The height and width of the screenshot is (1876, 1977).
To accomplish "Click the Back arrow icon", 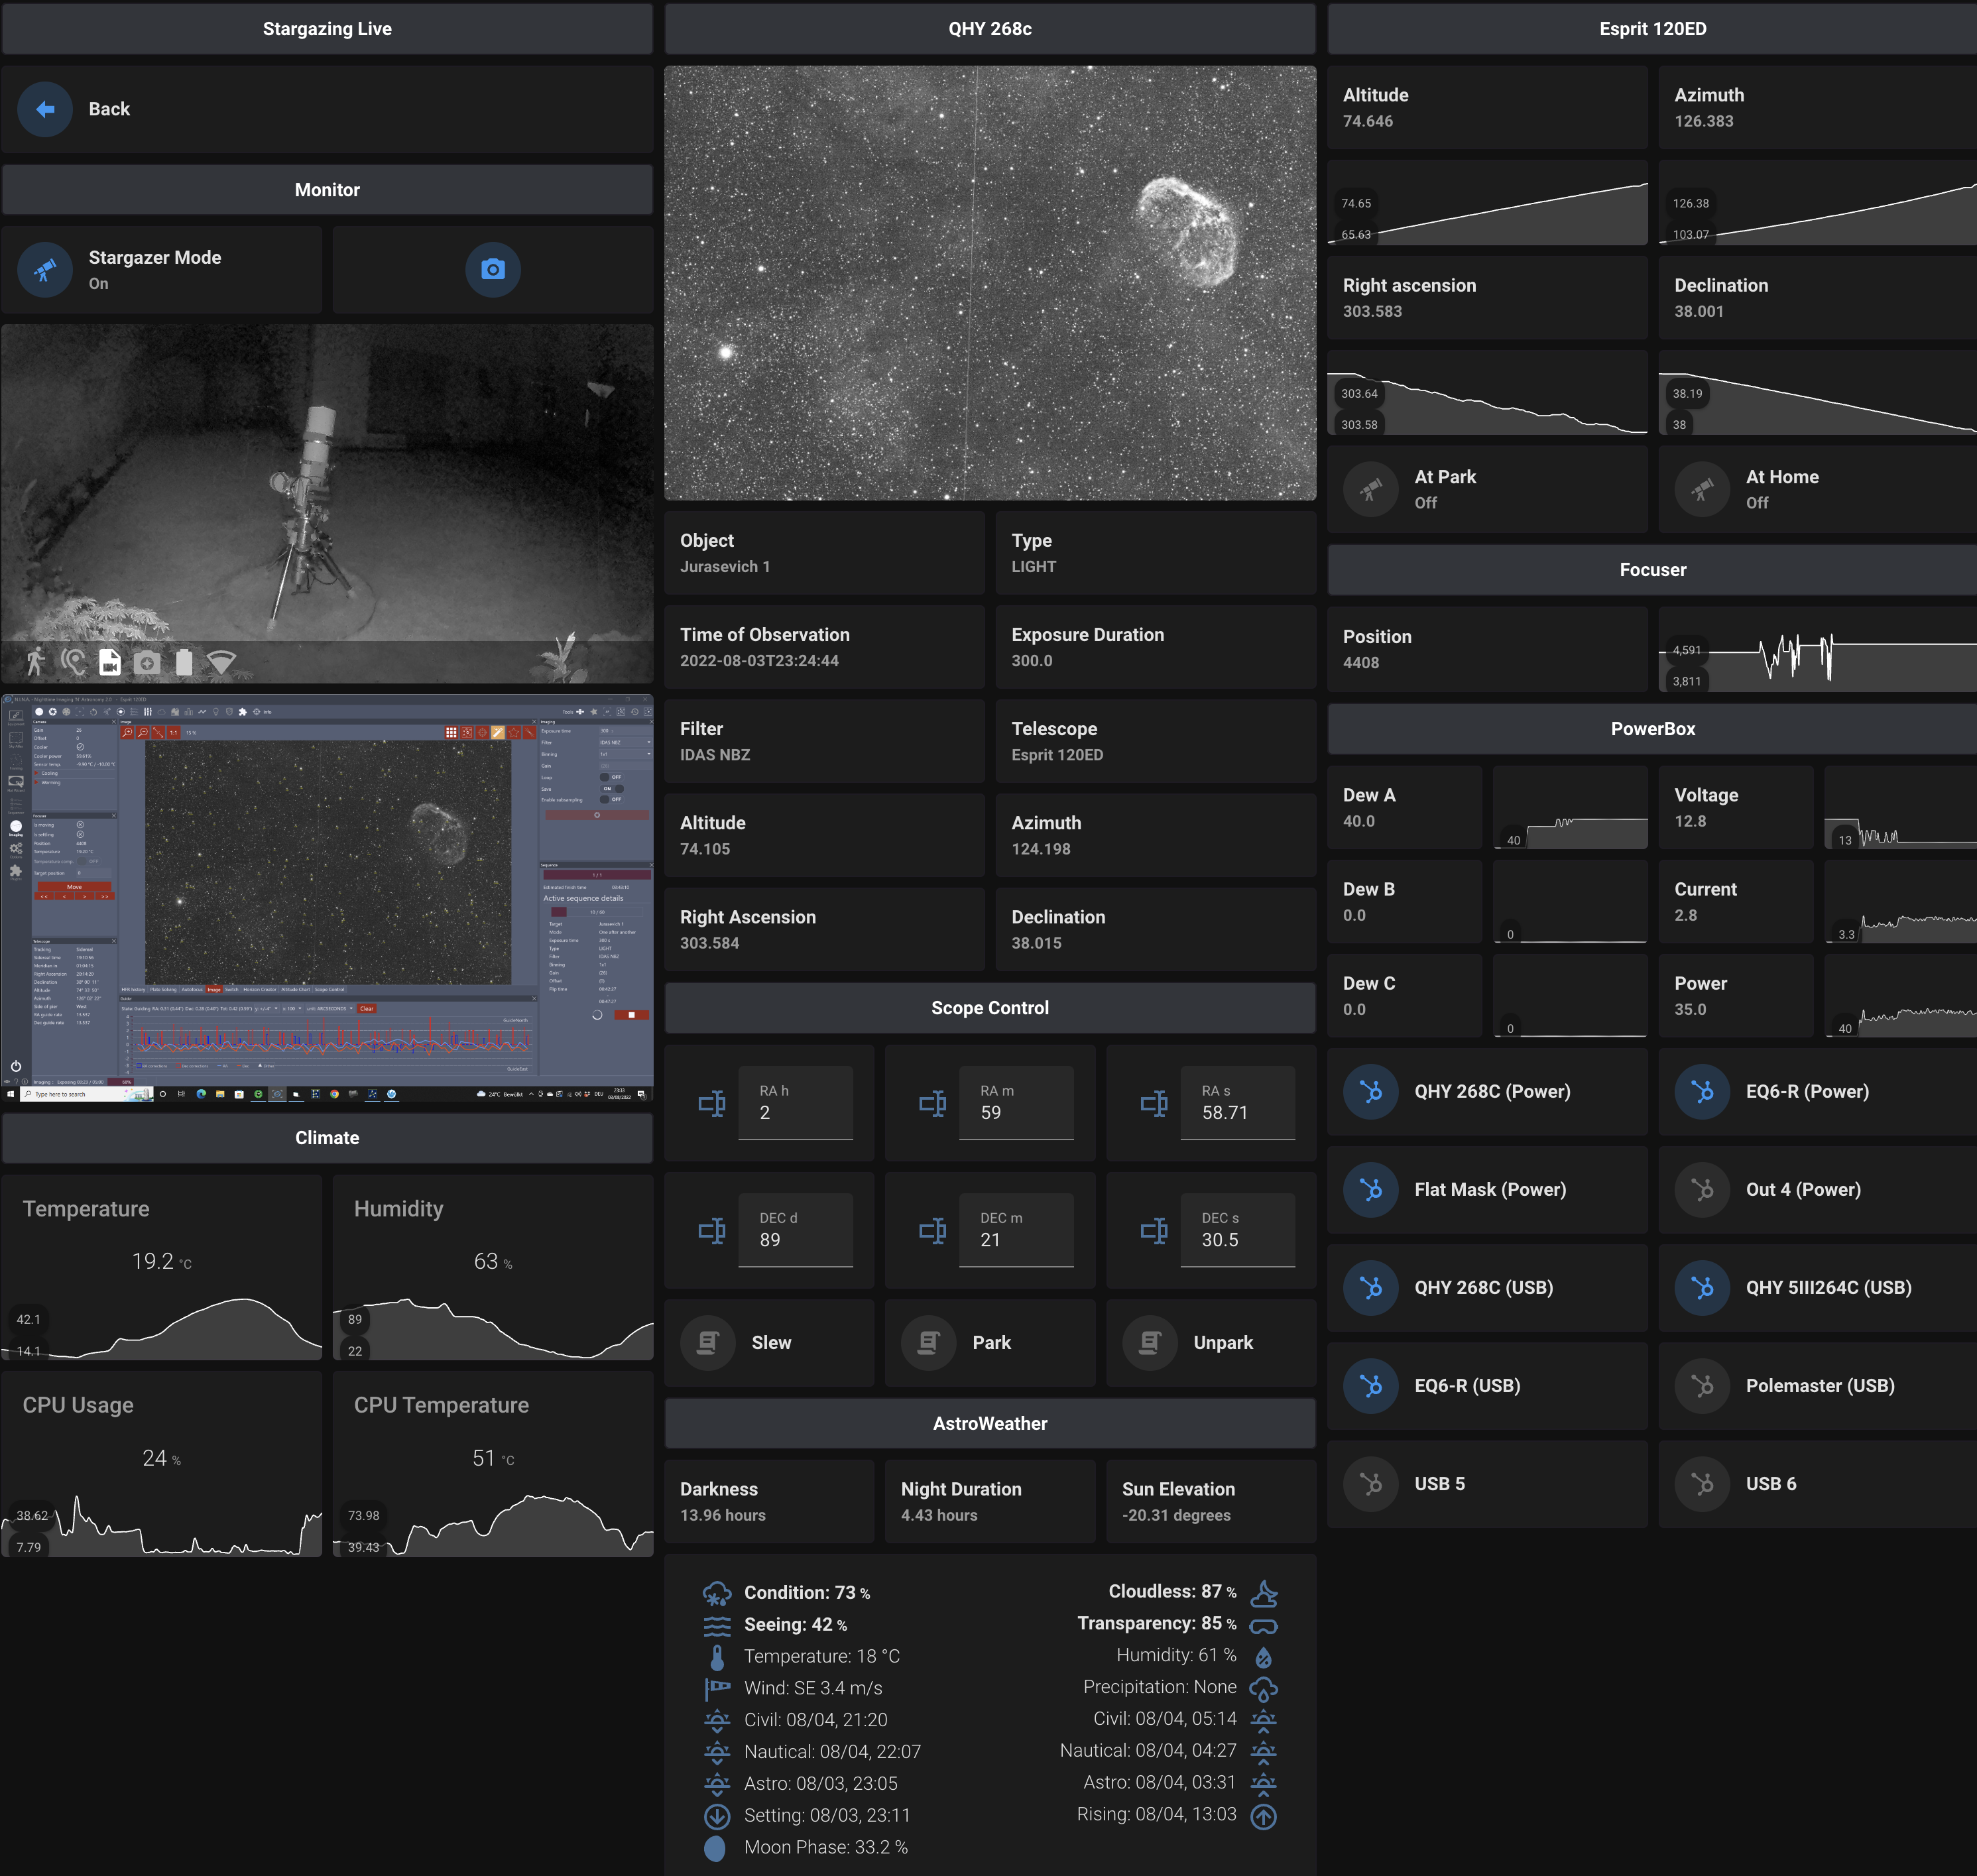I will pos(45,109).
